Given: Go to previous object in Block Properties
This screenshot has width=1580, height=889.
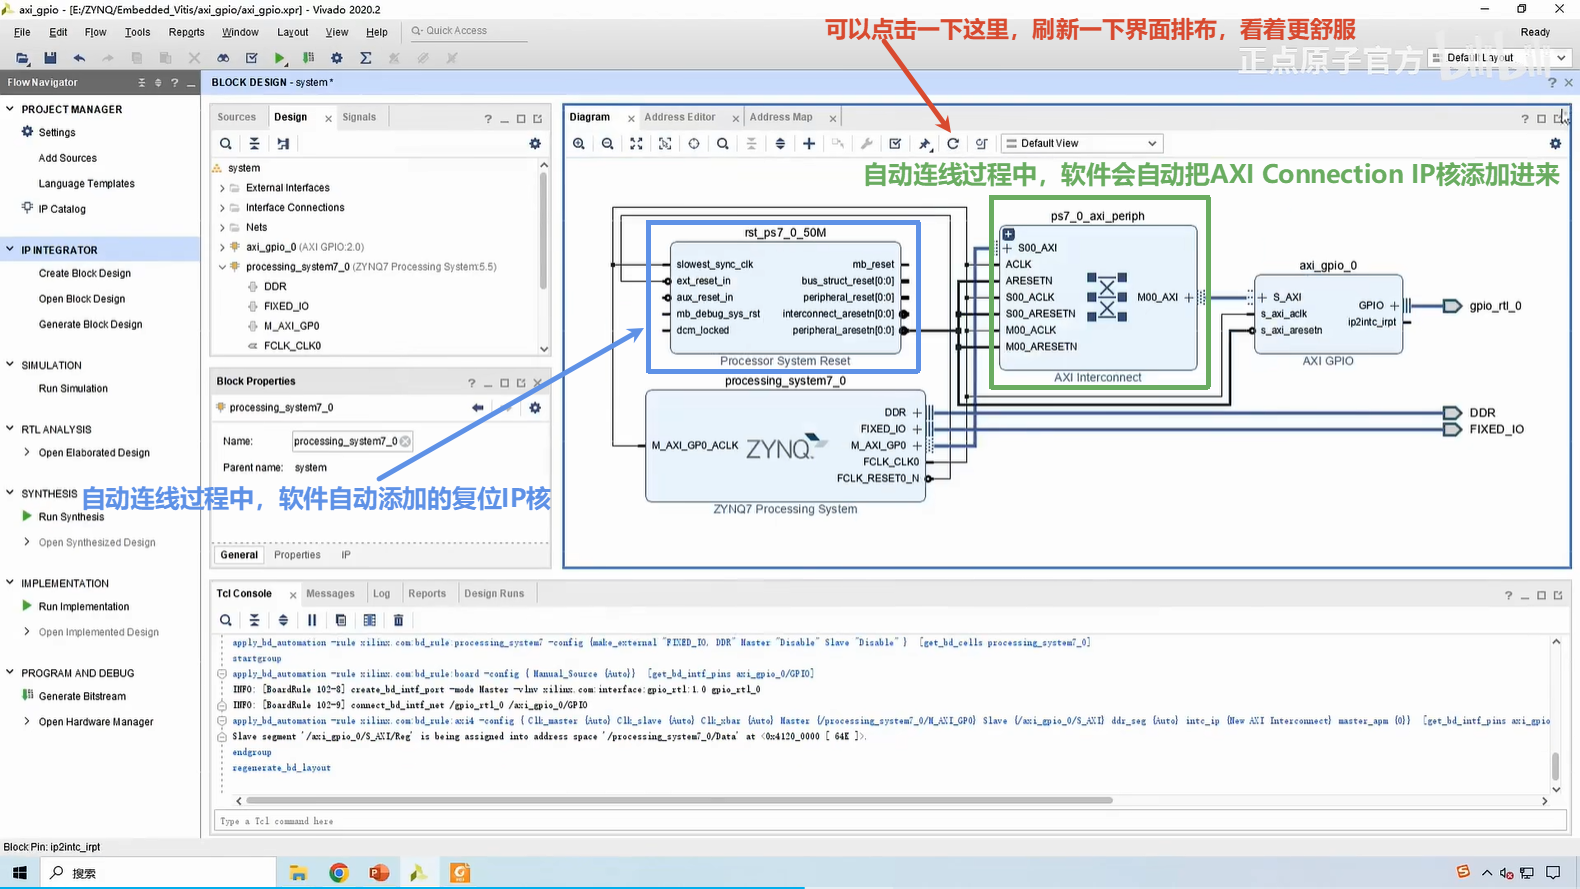Looking at the screenshot, I should click(x=478, y=408).
